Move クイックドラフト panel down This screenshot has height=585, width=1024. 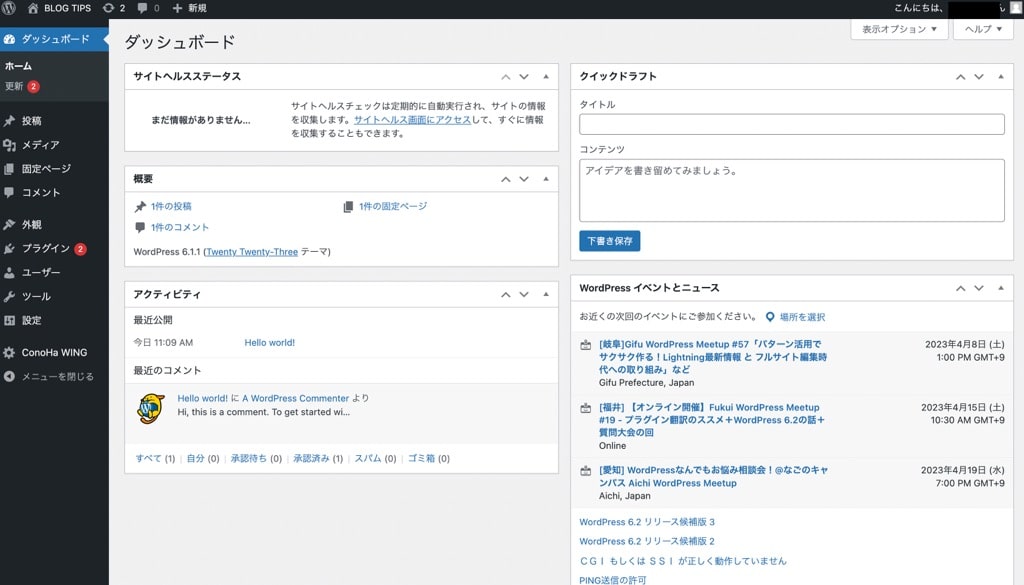(x=979, y=76)
